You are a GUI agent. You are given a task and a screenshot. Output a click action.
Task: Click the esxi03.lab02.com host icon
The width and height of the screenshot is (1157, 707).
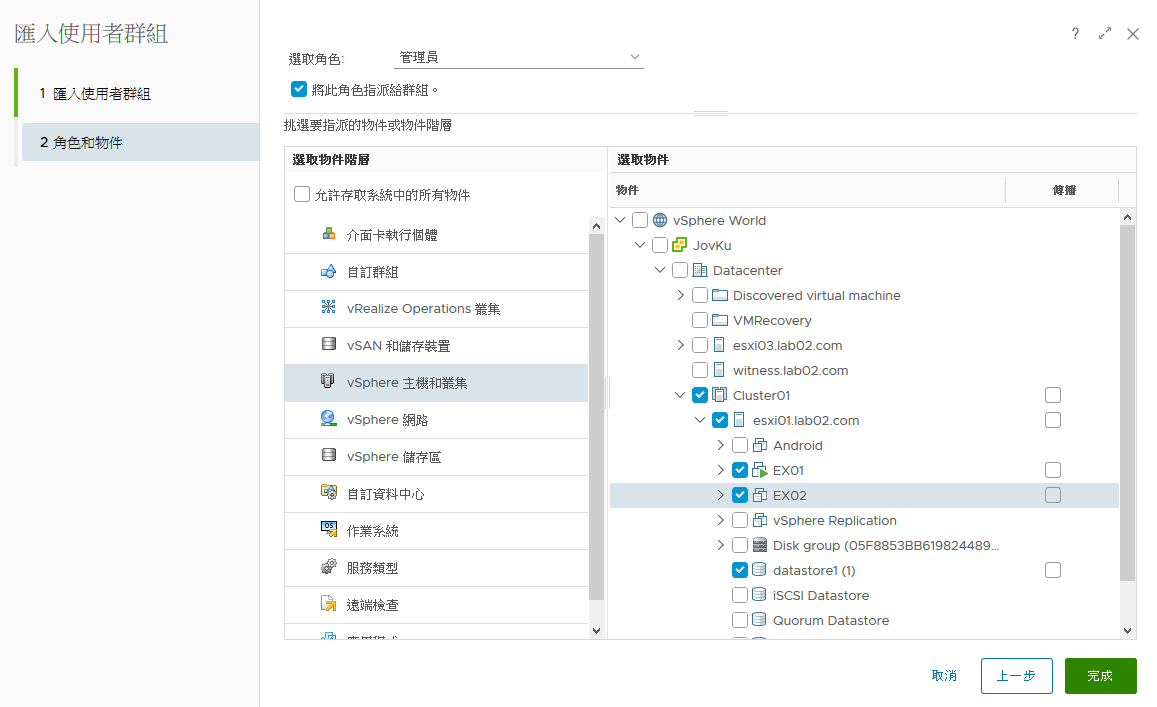(x=719, y=345)
